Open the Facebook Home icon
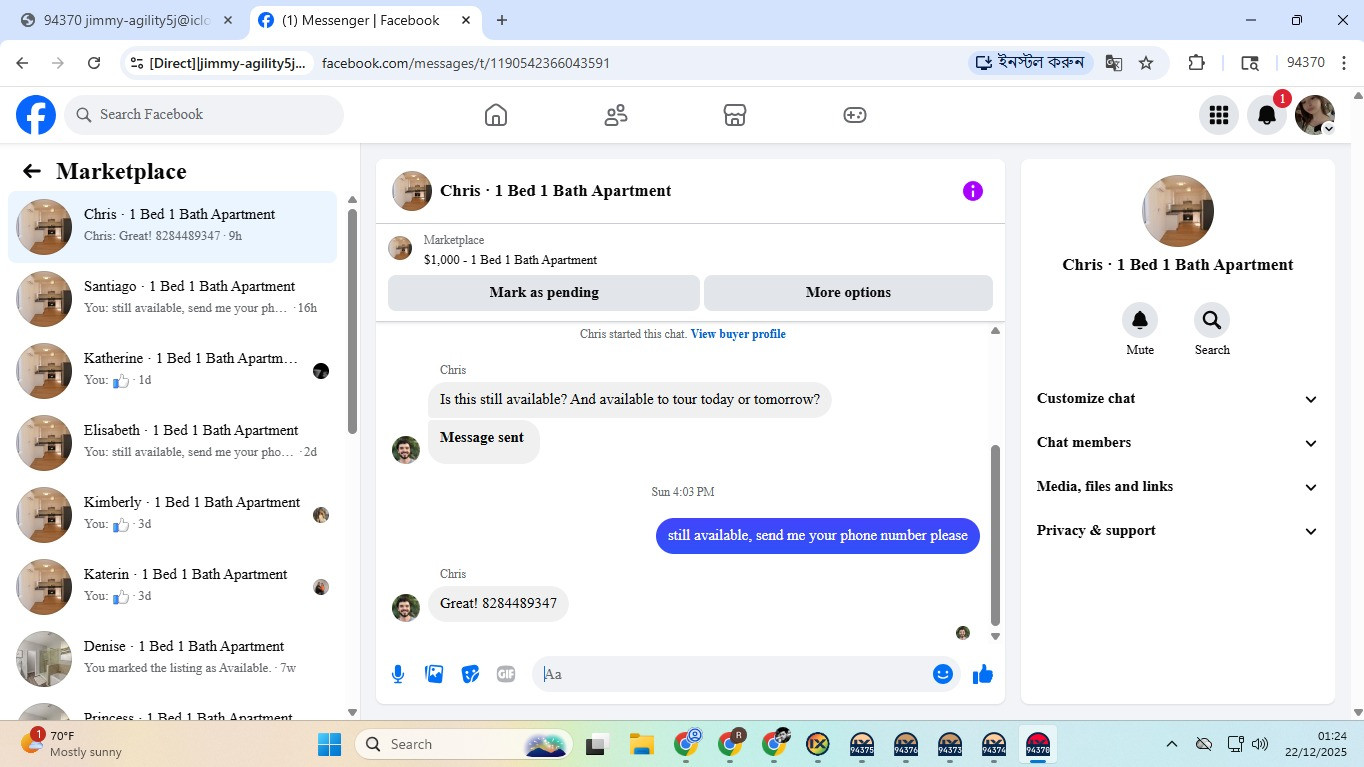The height and width of the screenshot is (767, 1364). pos(496,115)
